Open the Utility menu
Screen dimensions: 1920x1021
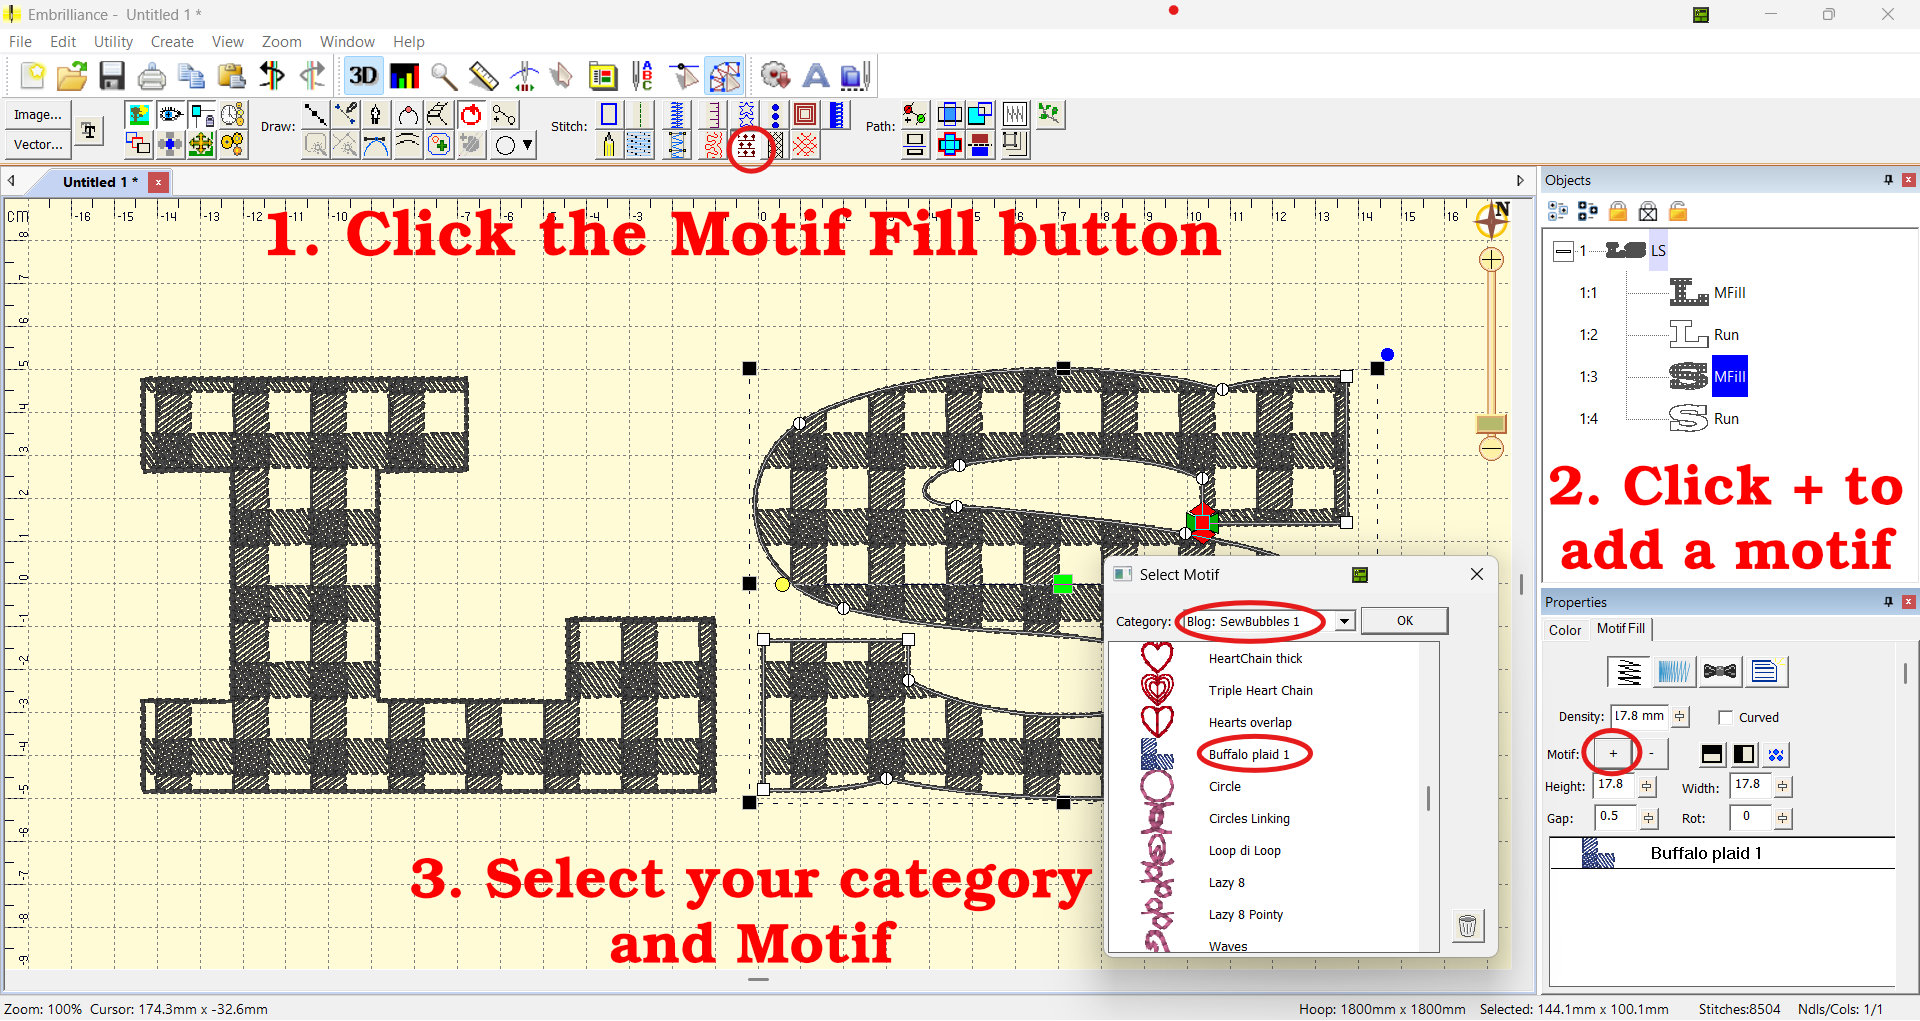(x=113, y=42)
